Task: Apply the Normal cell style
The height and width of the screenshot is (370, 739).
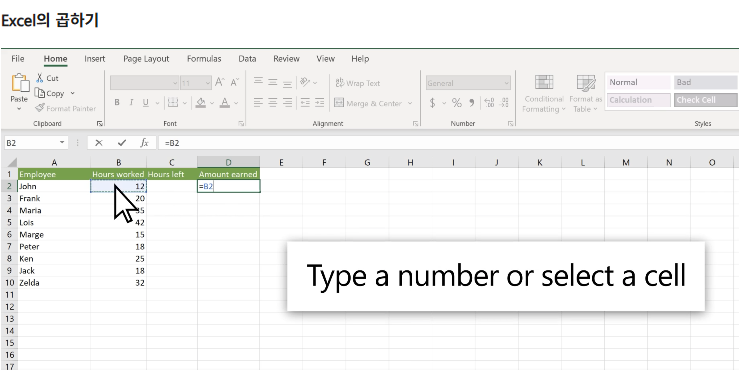Action: point(638,82)
